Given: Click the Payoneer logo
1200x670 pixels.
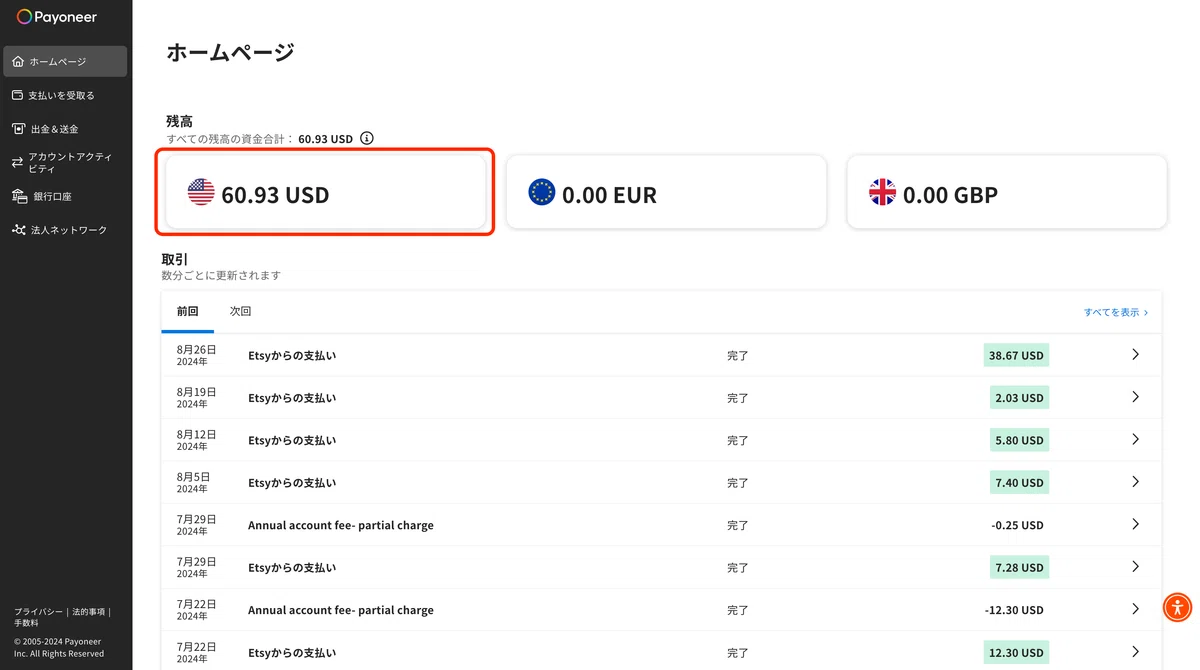Looking at the screenshot, I should pos(57,17).
